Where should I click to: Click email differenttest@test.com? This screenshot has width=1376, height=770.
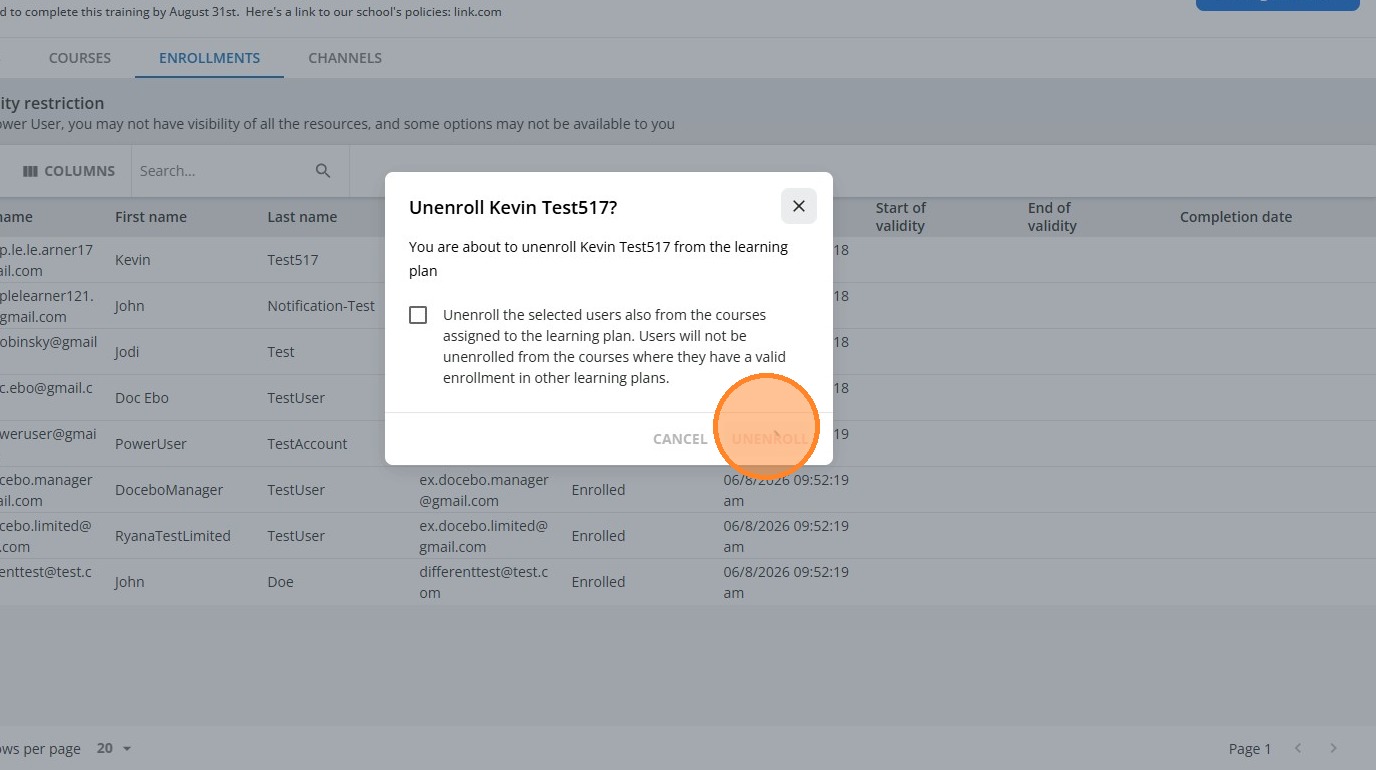click(484, 582)
